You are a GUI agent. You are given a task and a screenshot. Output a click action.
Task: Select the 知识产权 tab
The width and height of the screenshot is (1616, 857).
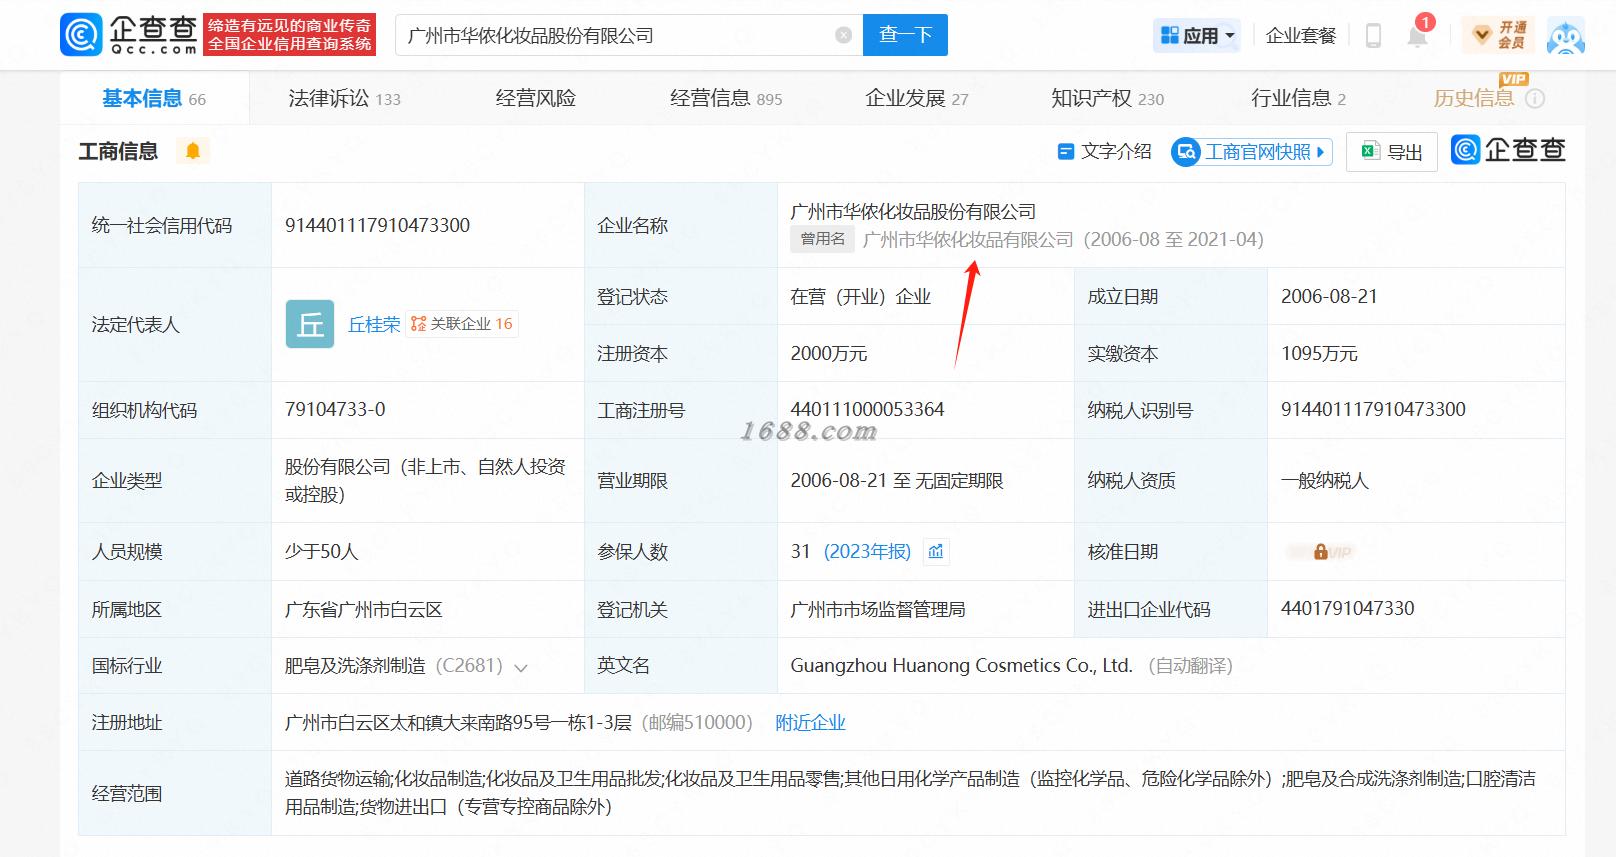pos(1108,98)
